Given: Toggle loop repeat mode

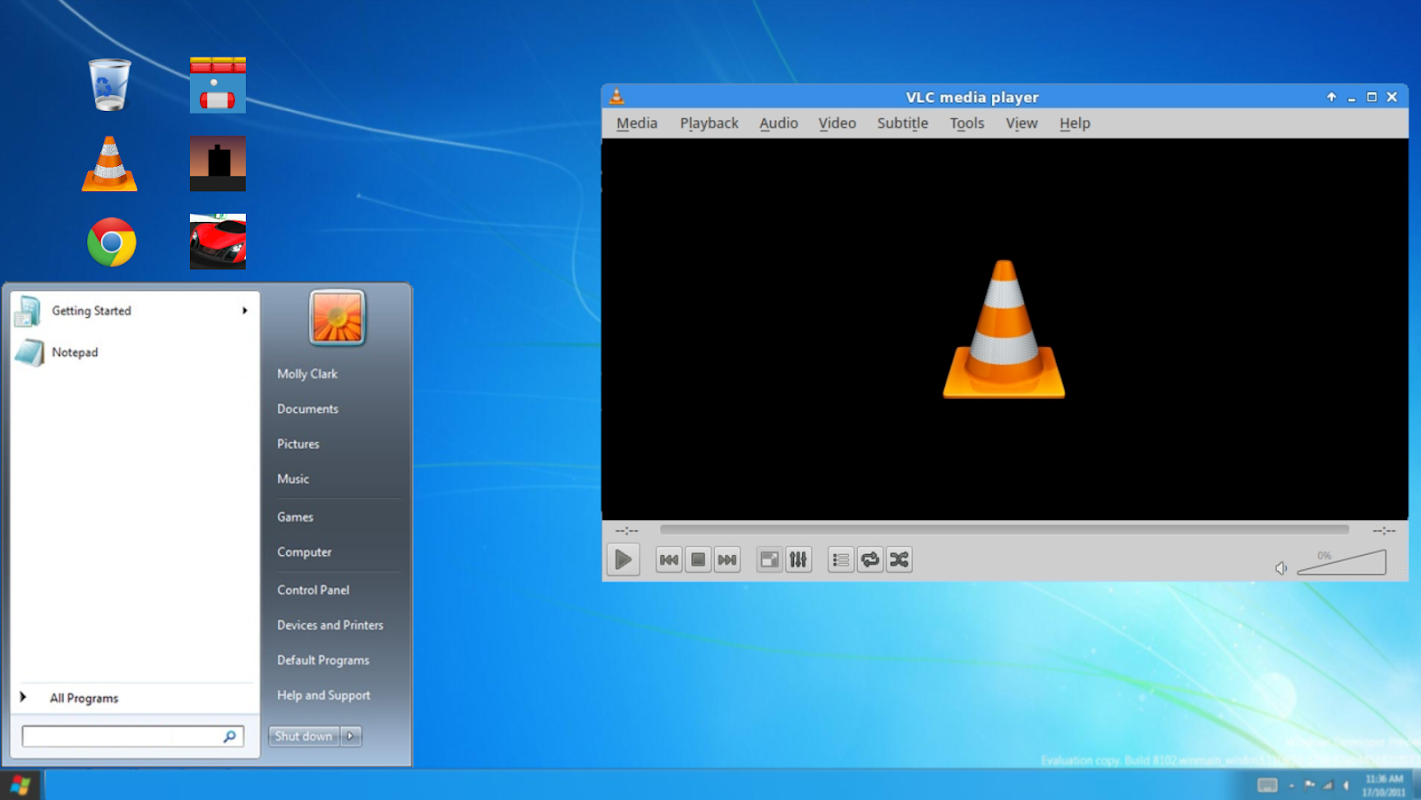Looking at the screenshot, I should coord(870,560).
